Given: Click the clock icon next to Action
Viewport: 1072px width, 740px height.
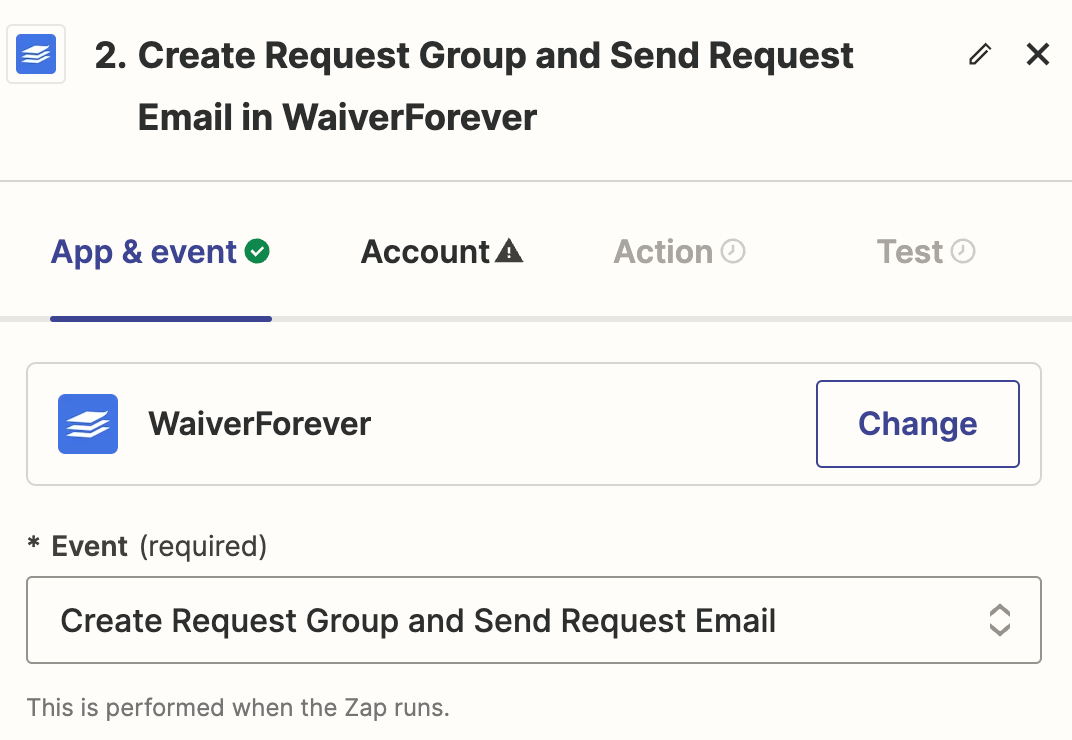Looking at the screenshot, I should [734, 251].
